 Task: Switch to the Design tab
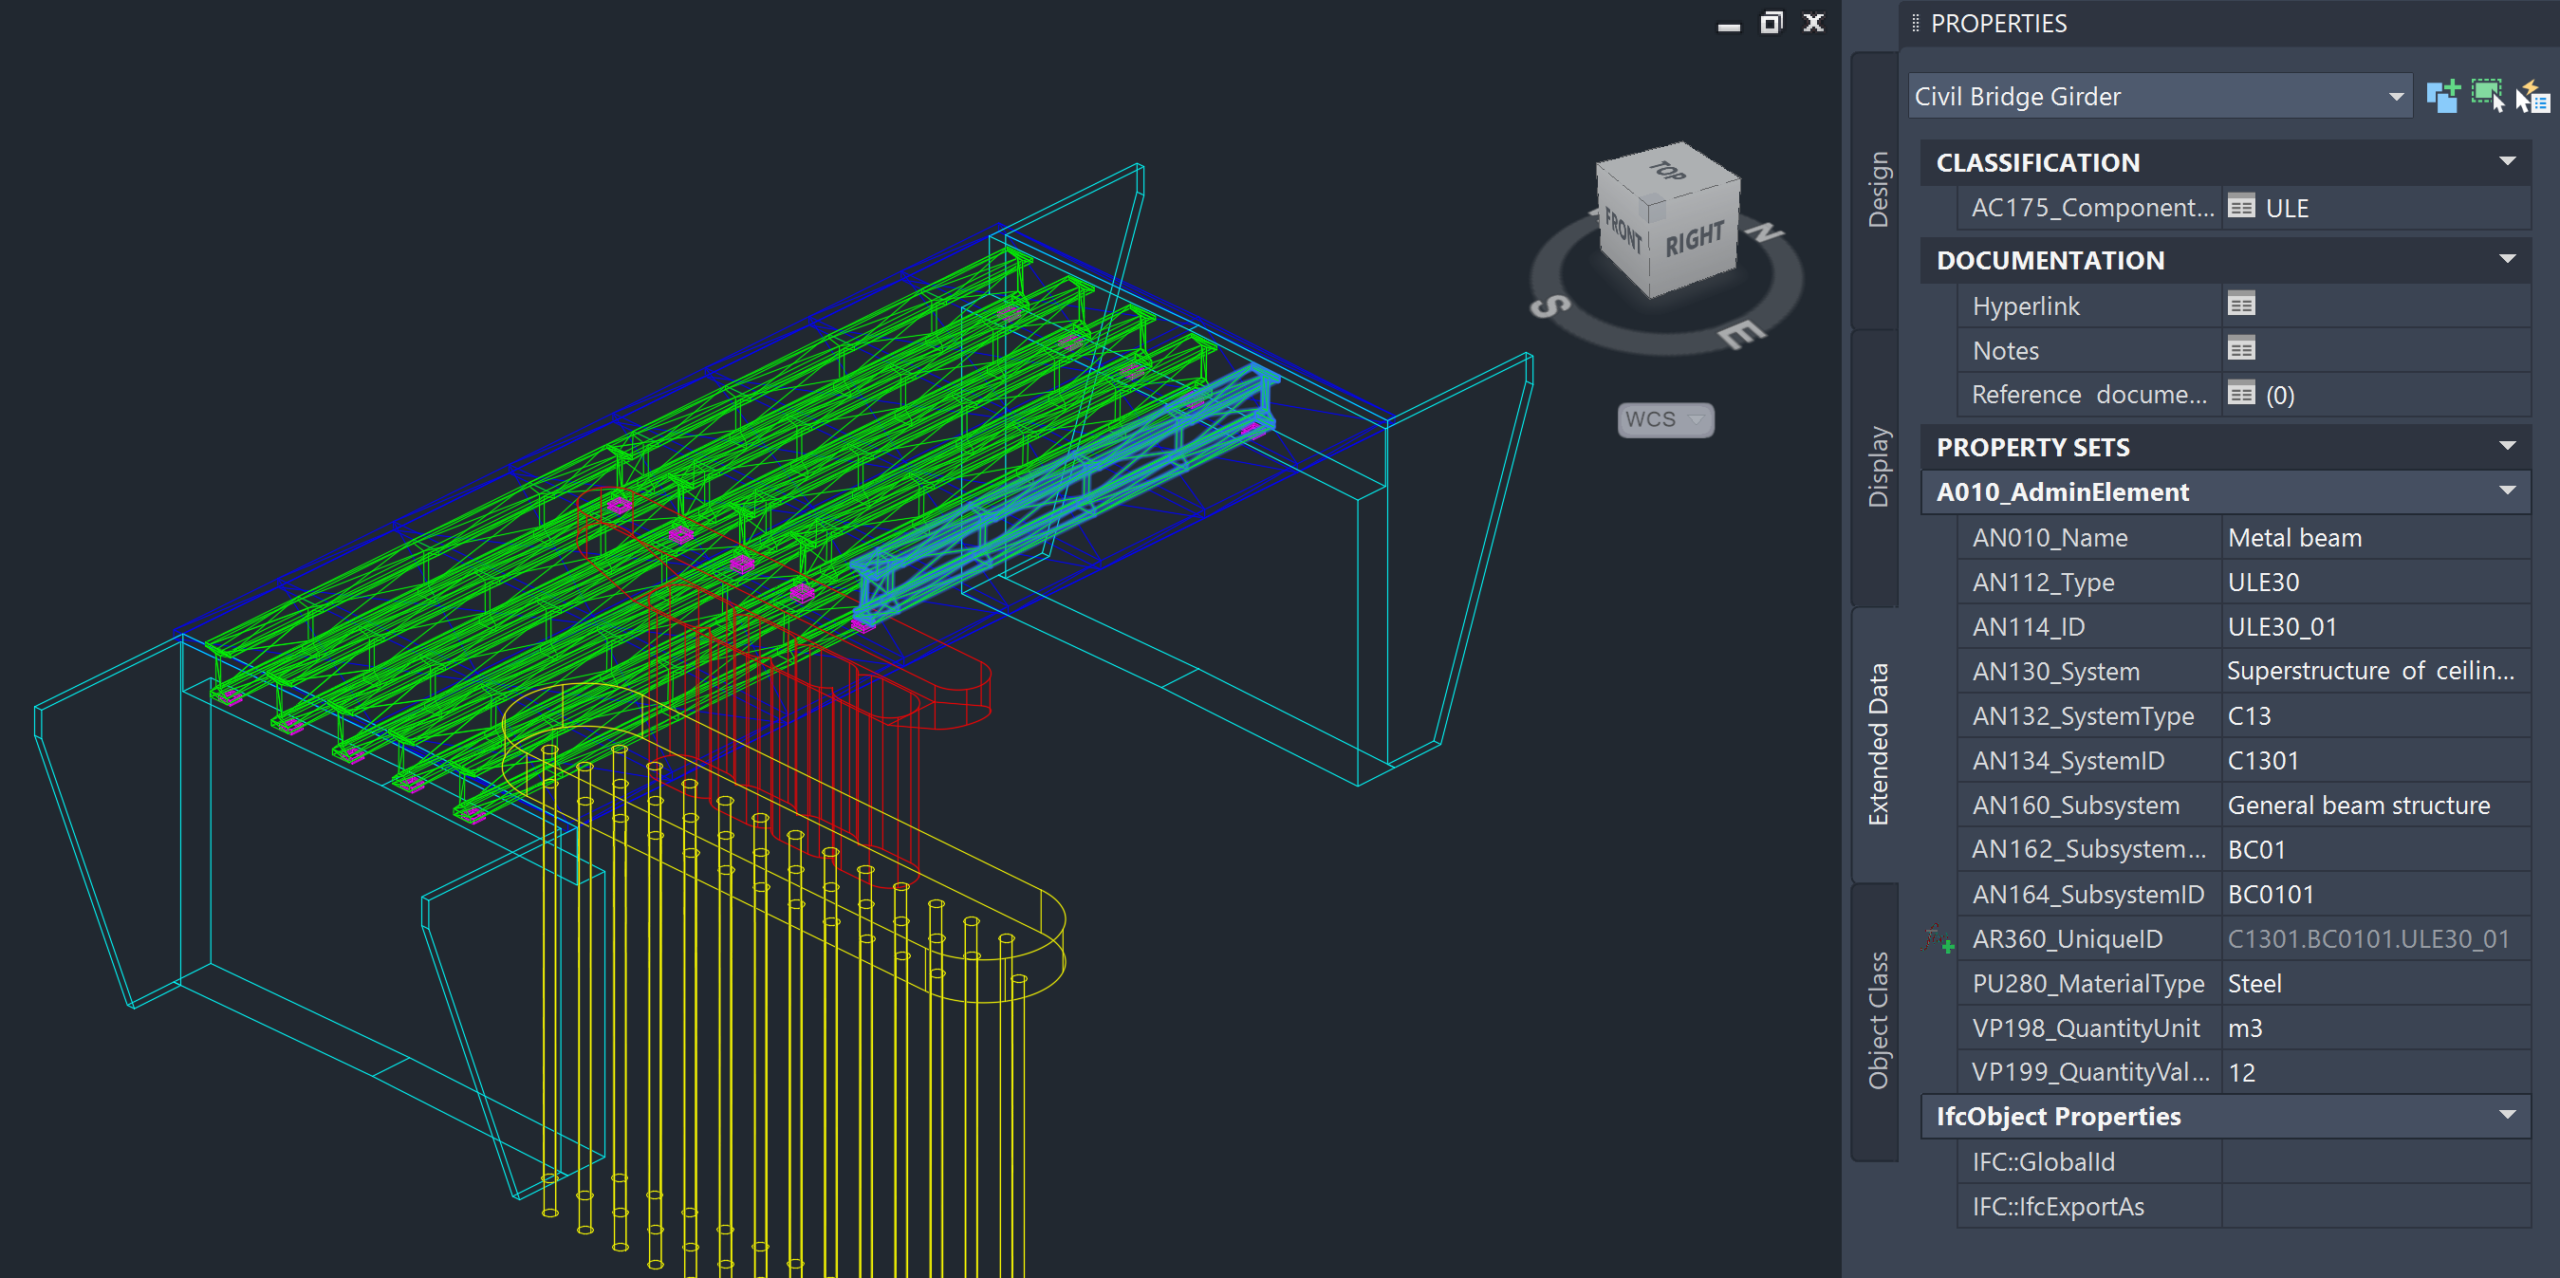(1878, 190)
